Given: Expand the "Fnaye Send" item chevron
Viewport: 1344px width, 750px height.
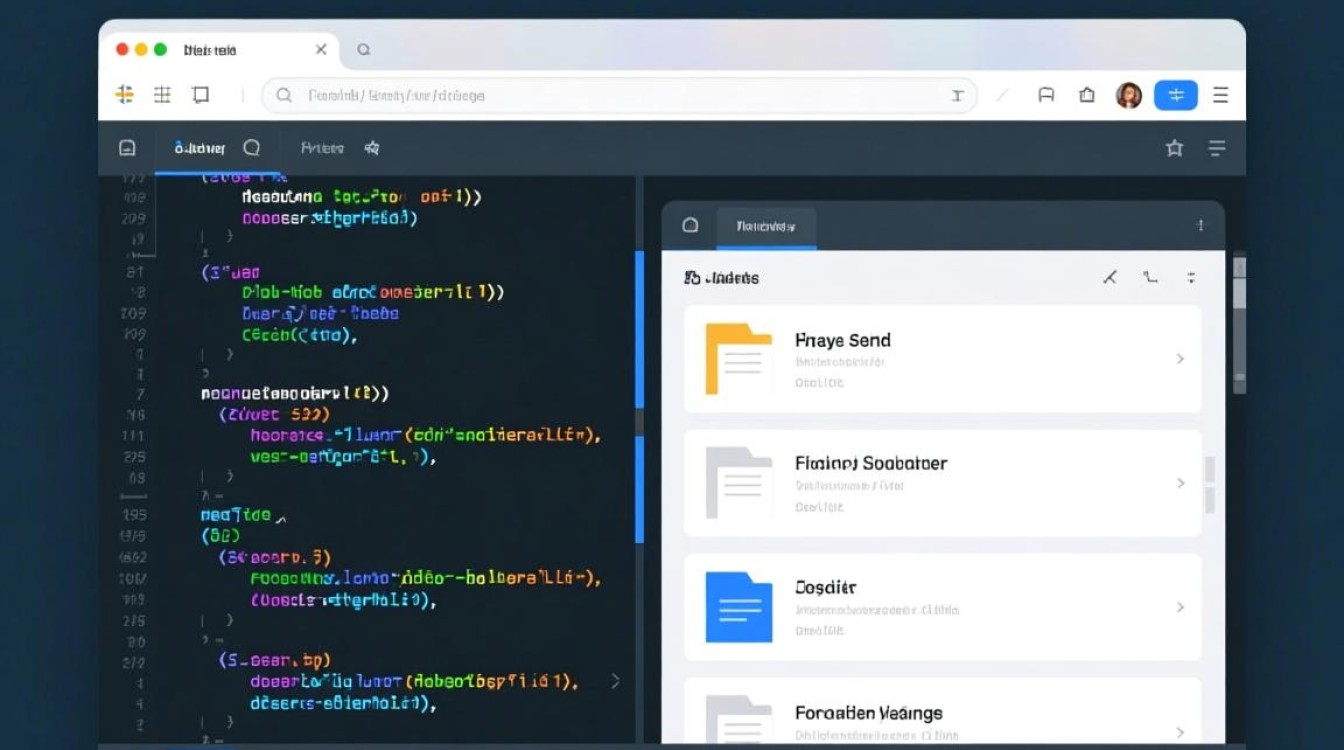Looking at the screenshot, I should click(x=1180, y=359).
